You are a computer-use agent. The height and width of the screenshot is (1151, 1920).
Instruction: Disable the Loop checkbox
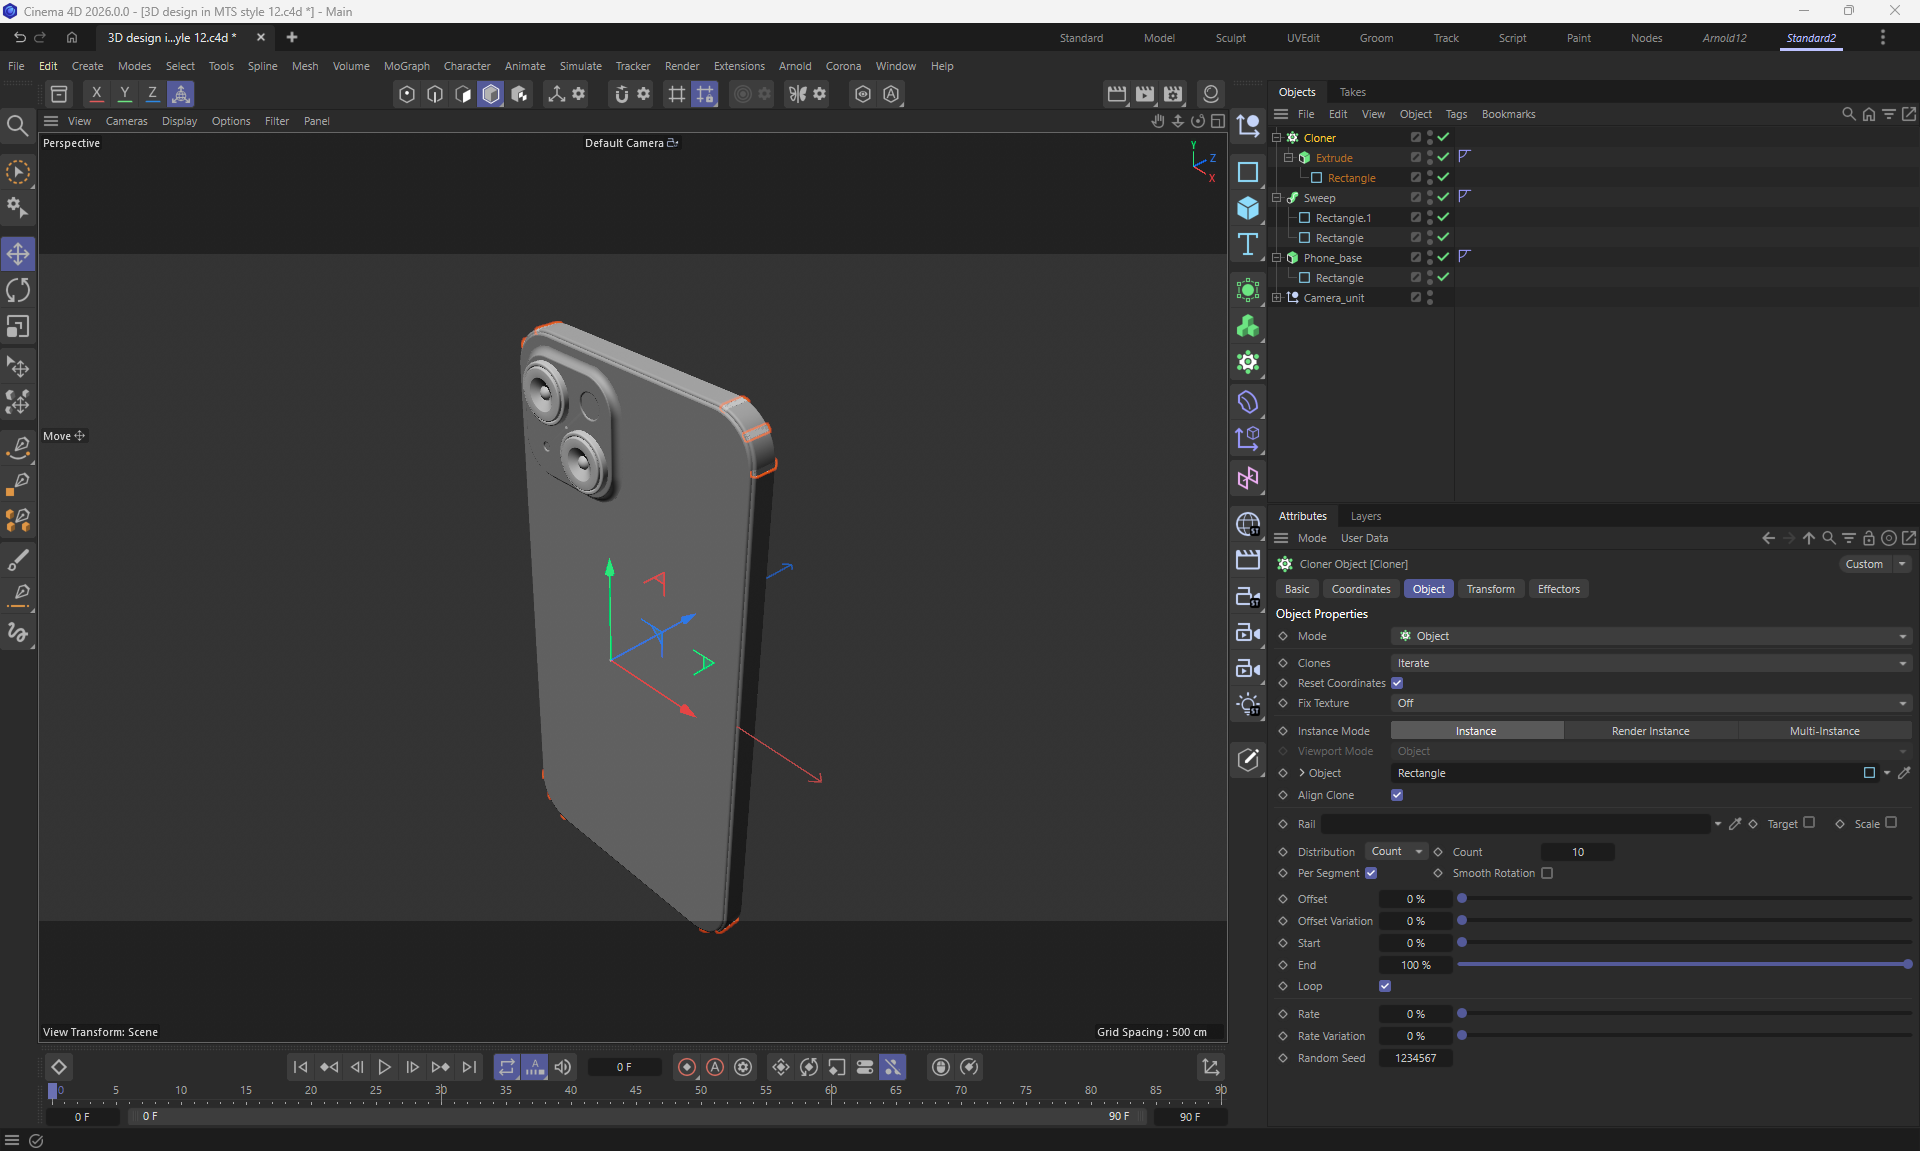[1385, 986]
